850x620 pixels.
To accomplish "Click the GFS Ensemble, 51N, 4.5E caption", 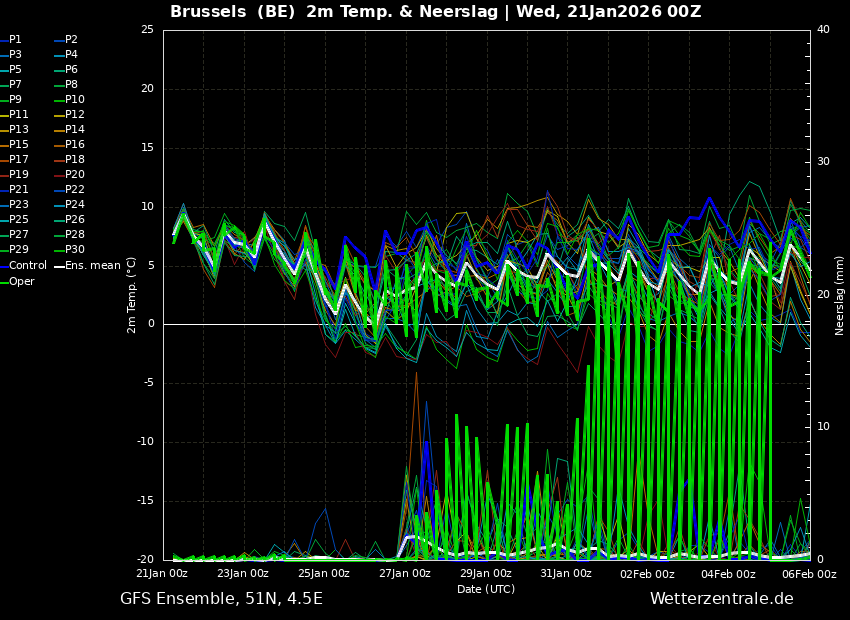I will click(221, 599).
